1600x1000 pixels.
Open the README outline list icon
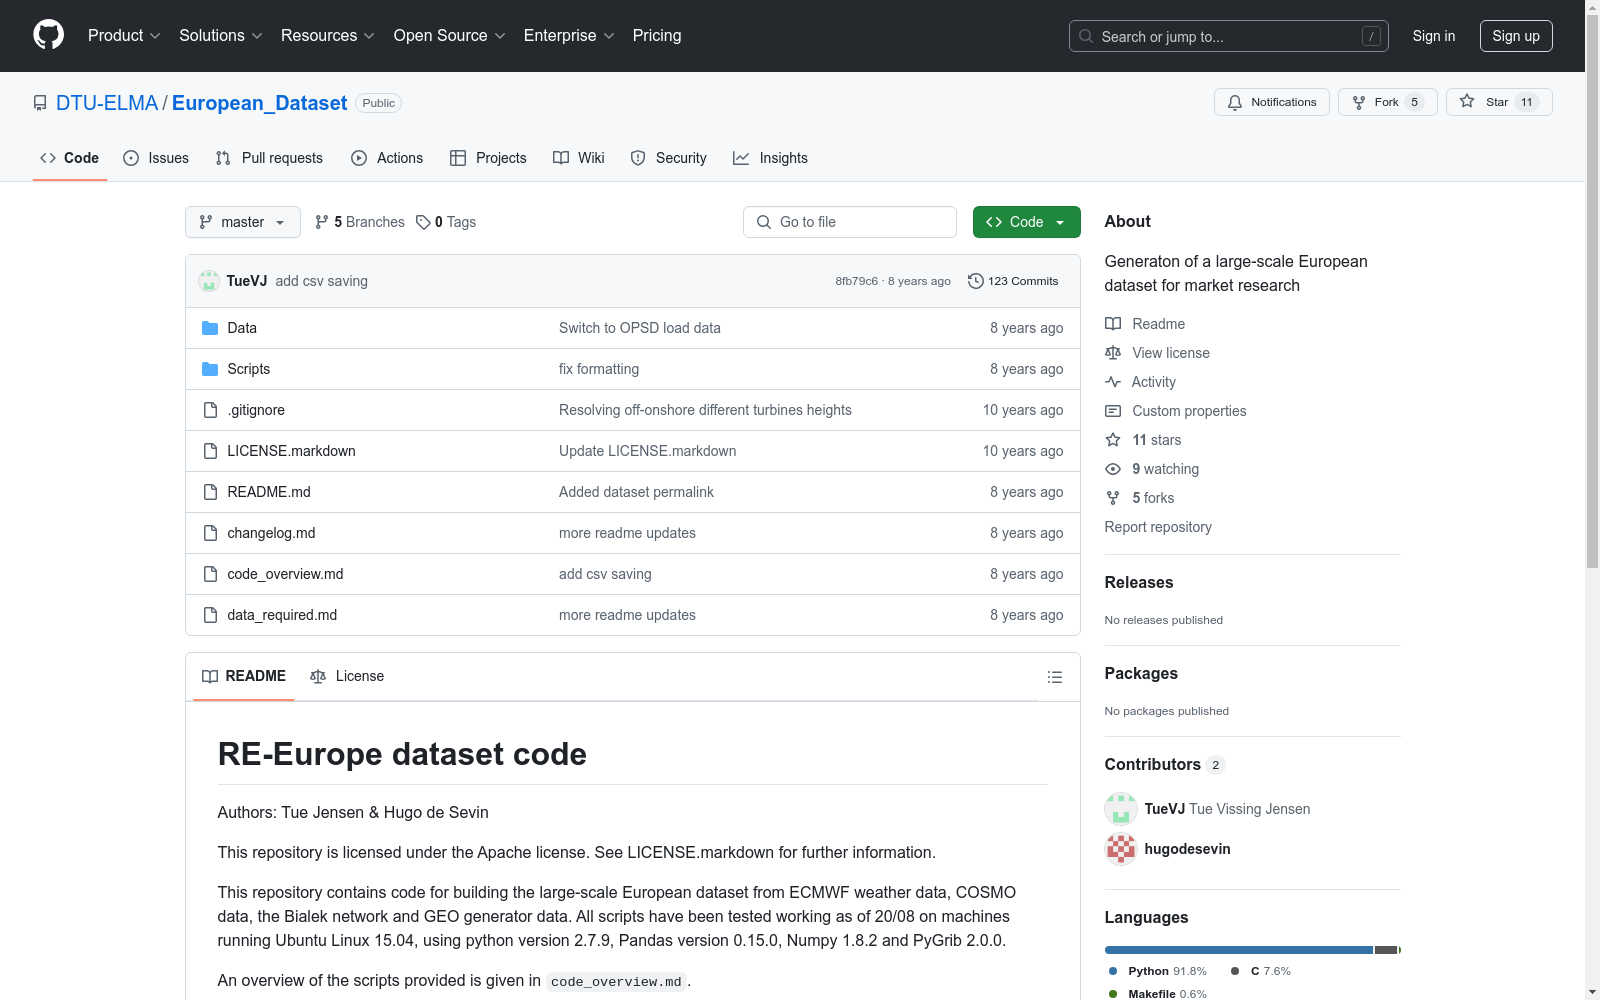click(x=1054, y=677)
